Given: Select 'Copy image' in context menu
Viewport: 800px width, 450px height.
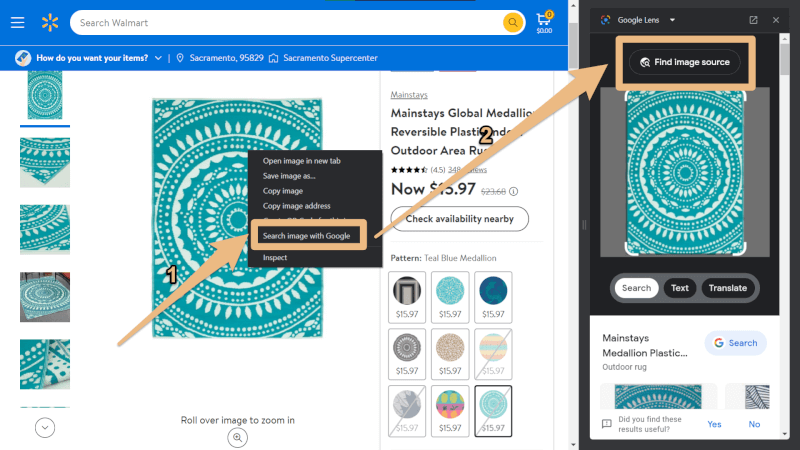Looking at the screenshot, I should [283, 191].
